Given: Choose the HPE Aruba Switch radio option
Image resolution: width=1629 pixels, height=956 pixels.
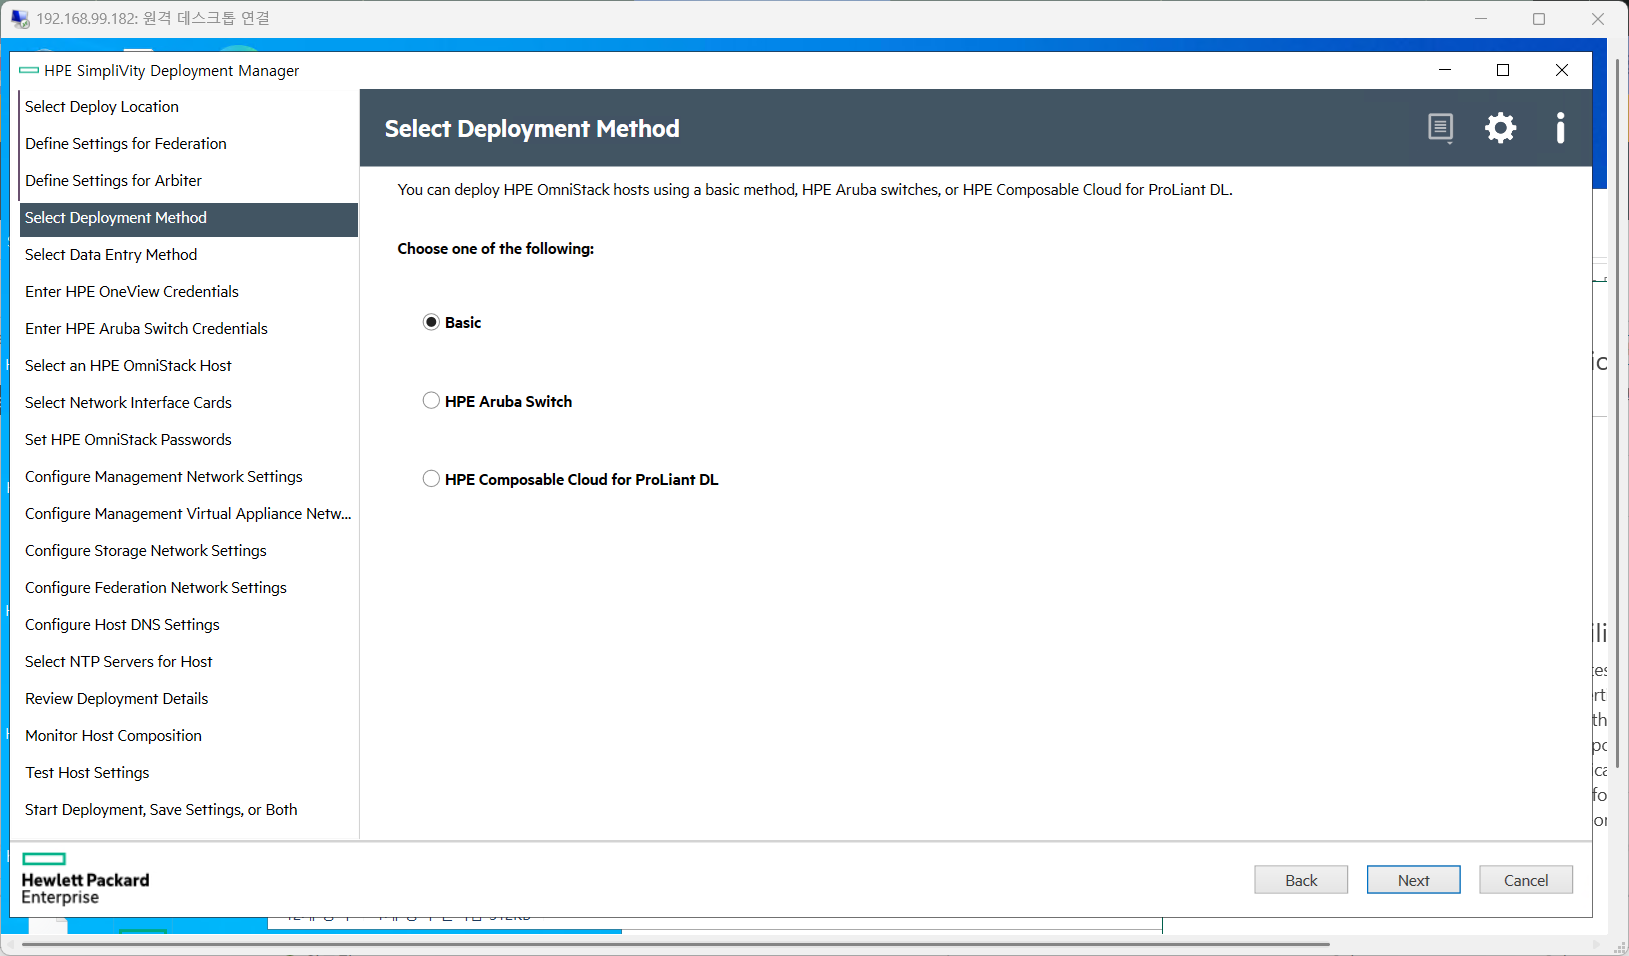Looking at the screenshot, I should pyautogui.click(x=431, y=401).
